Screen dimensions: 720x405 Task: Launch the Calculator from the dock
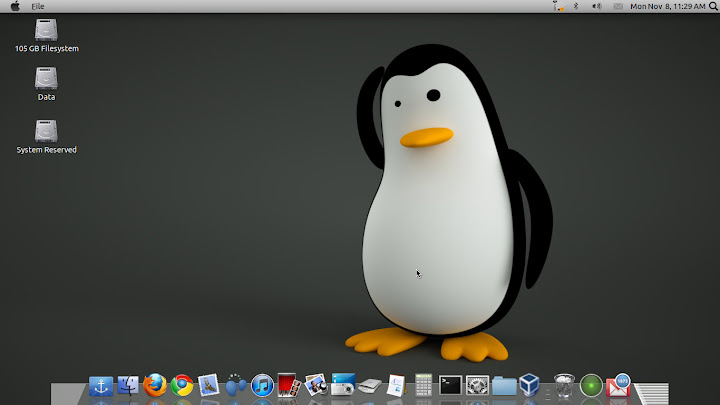pyautogui.click(x=424, y=385)
